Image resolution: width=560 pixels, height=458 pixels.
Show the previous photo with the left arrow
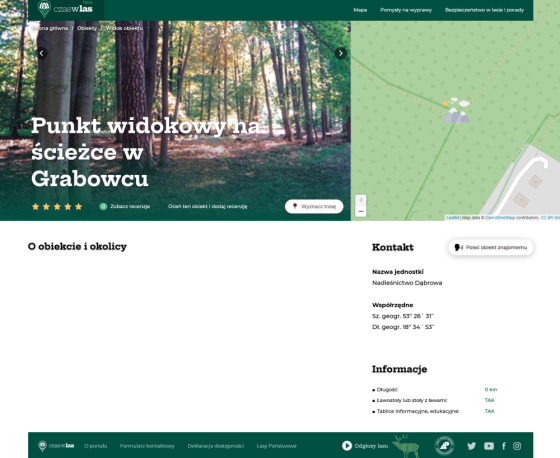pyautogui.click(x=42, y=53)
